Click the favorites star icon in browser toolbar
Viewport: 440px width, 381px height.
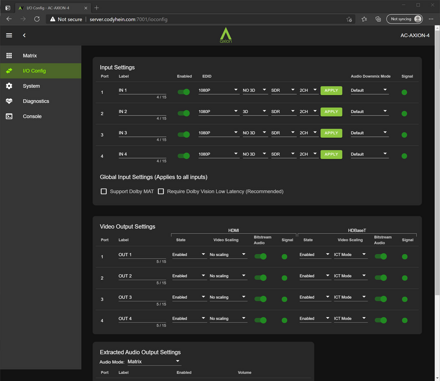pyautogui.click(x=364, y=19)
